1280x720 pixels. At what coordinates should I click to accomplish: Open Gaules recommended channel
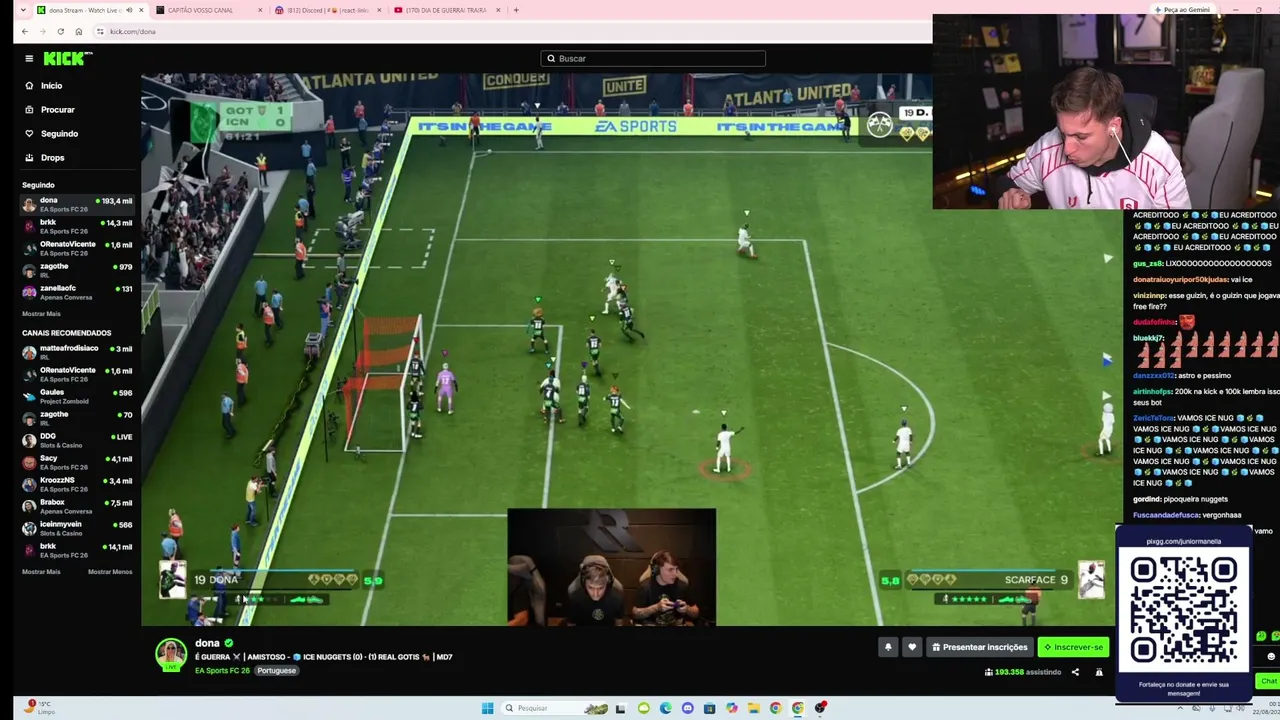point(78,396)
